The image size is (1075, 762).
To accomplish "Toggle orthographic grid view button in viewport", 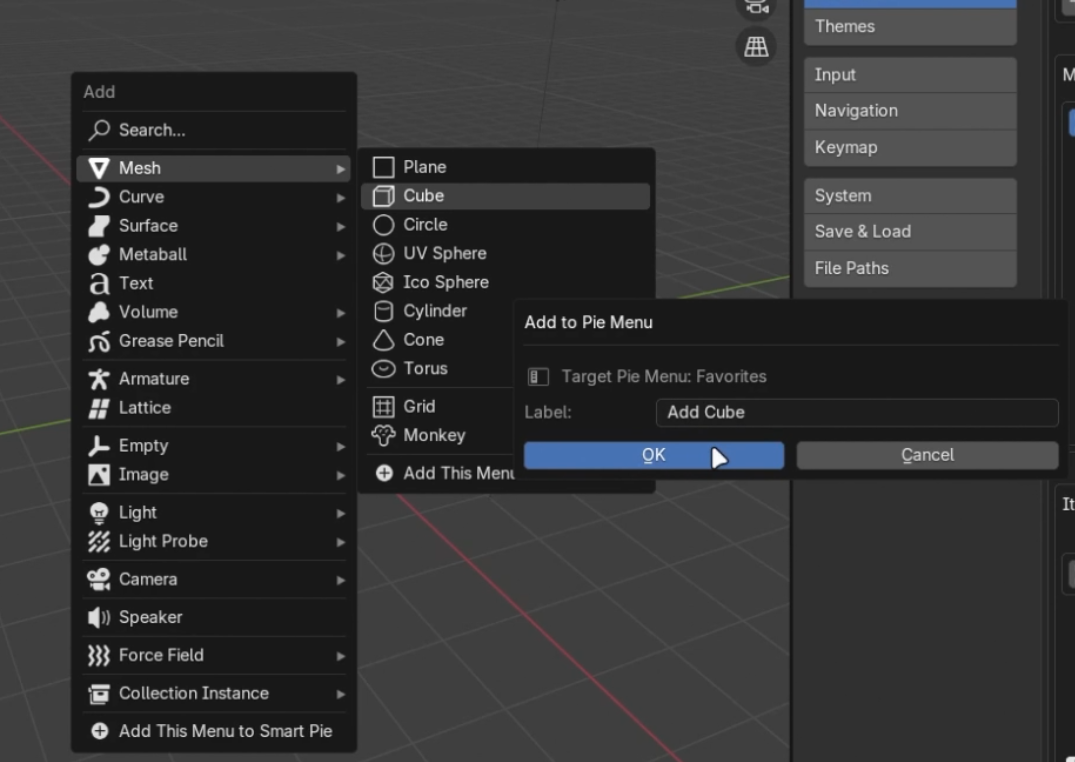I will (x=756, y=47).
